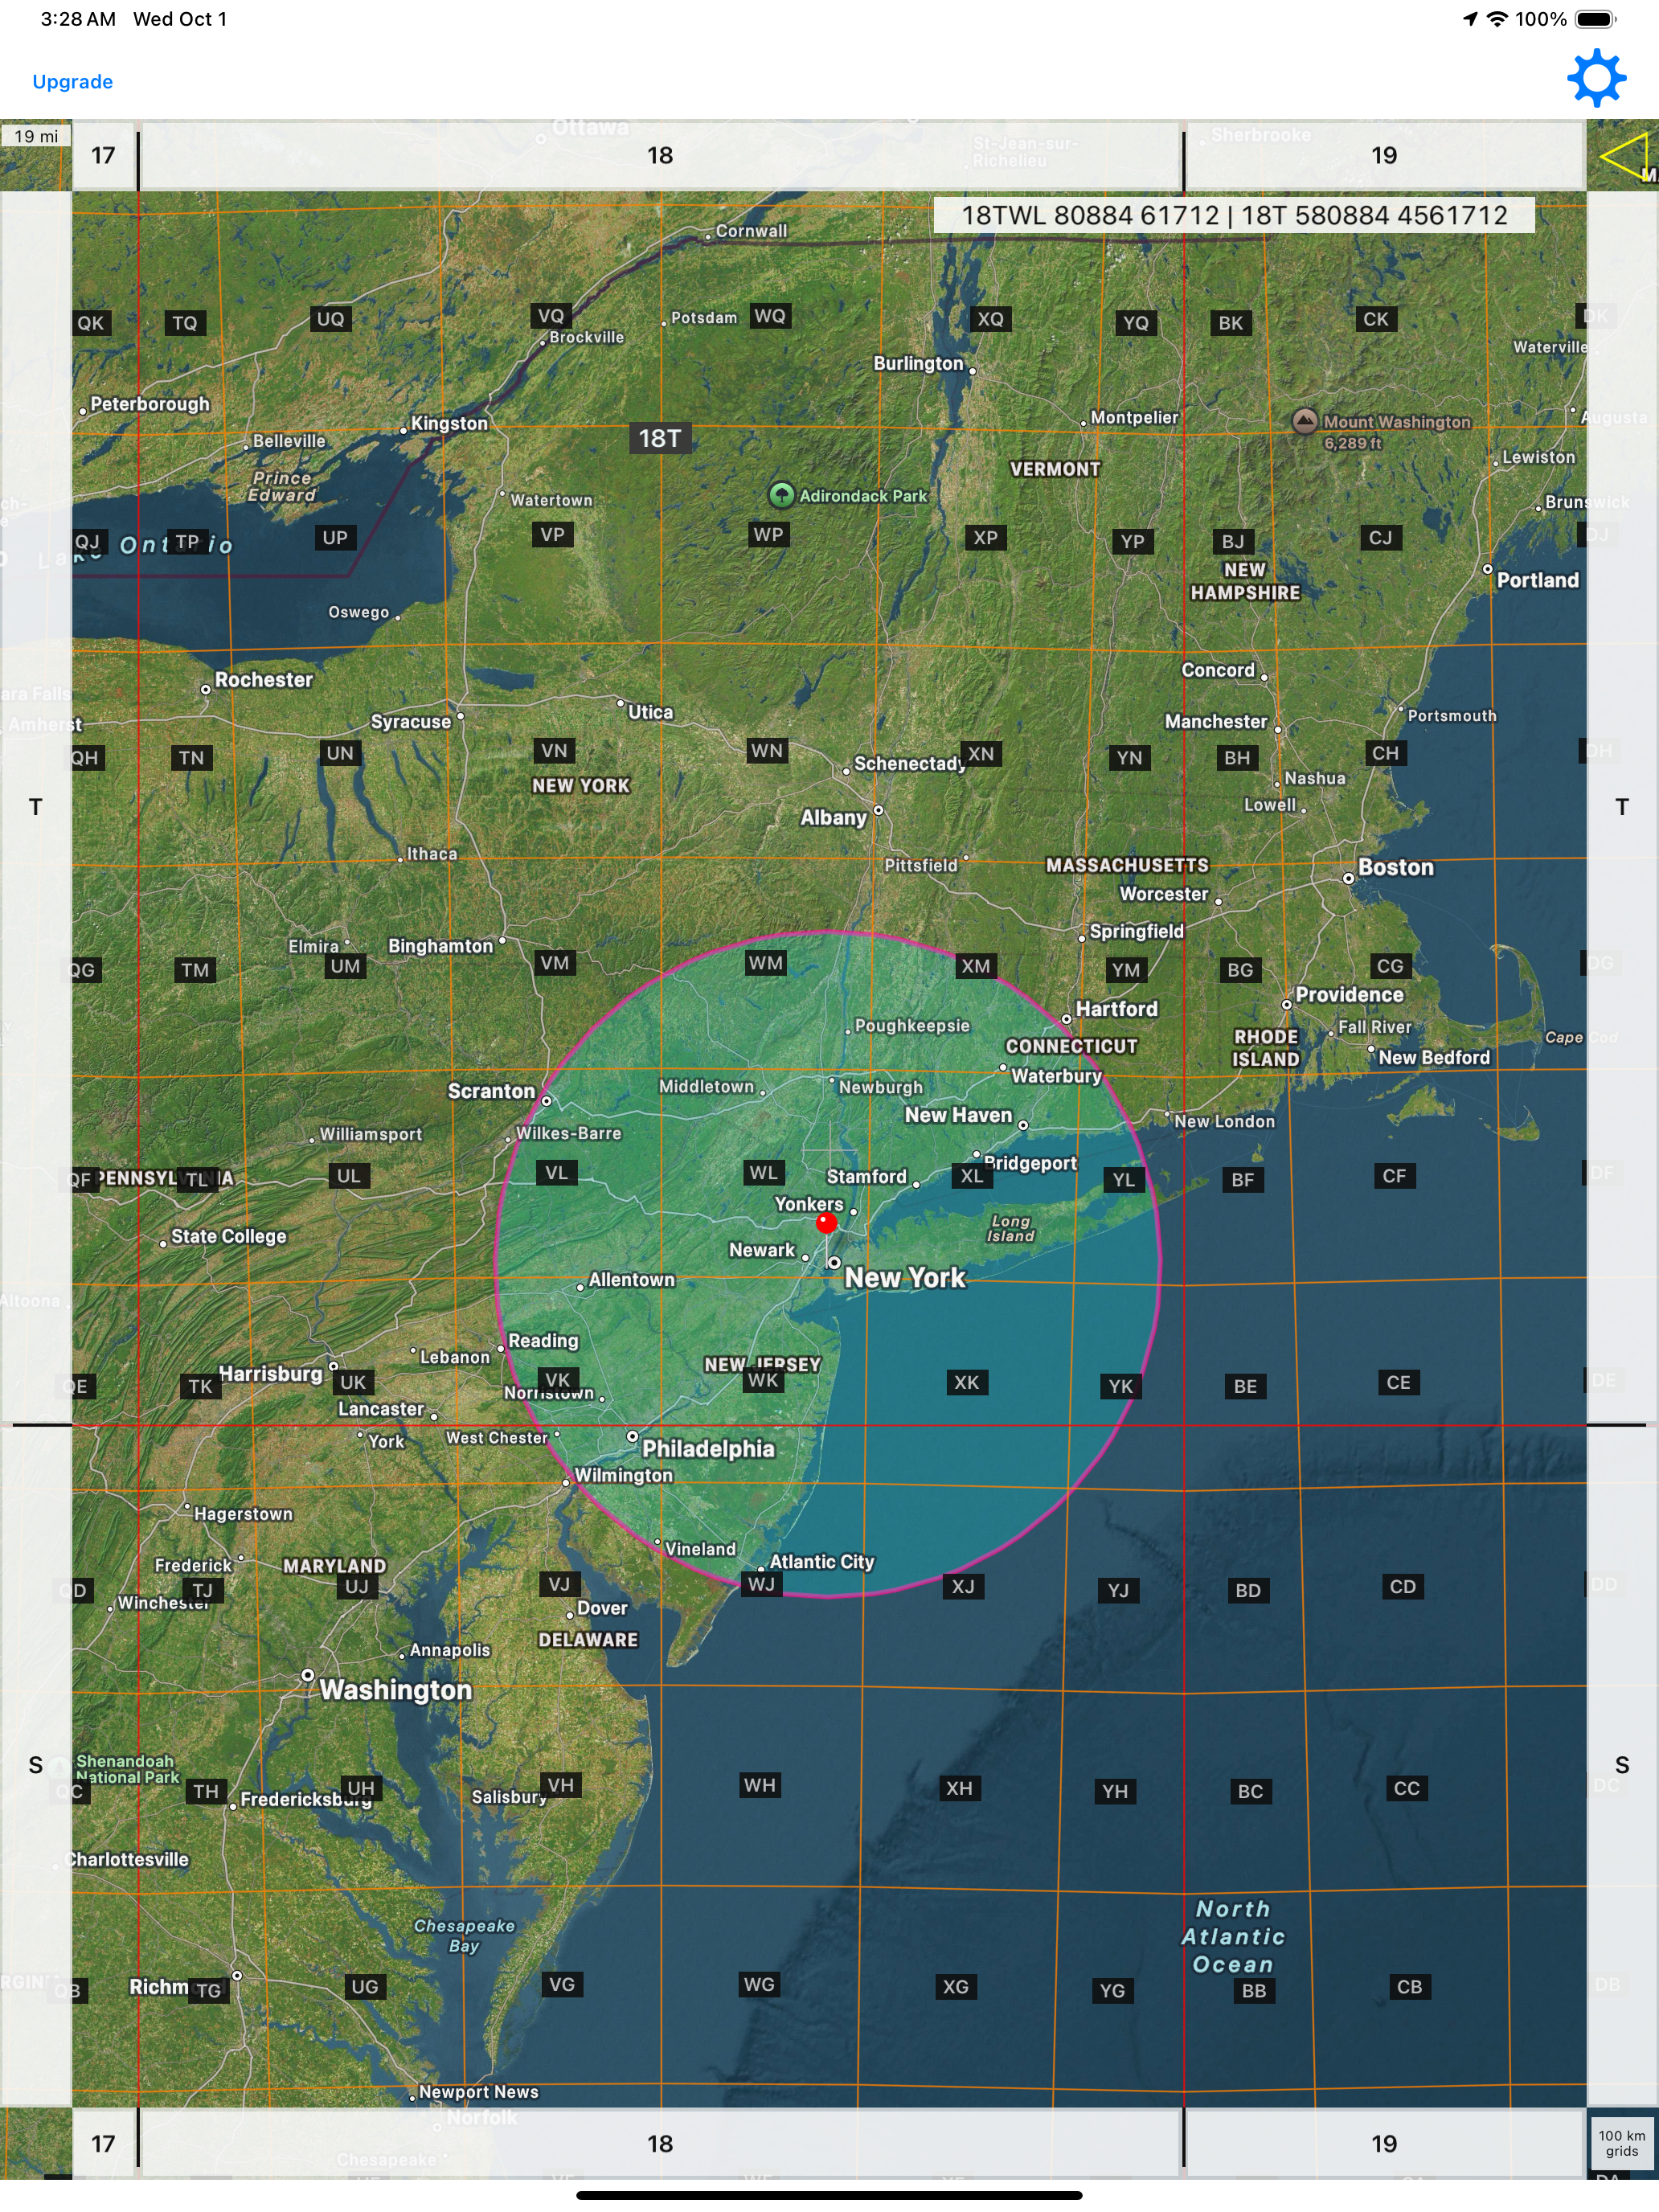Select zone 18 in top ruler
Image resolution: width=1659 pixels, height=2212 pixels.
[660, 155]
